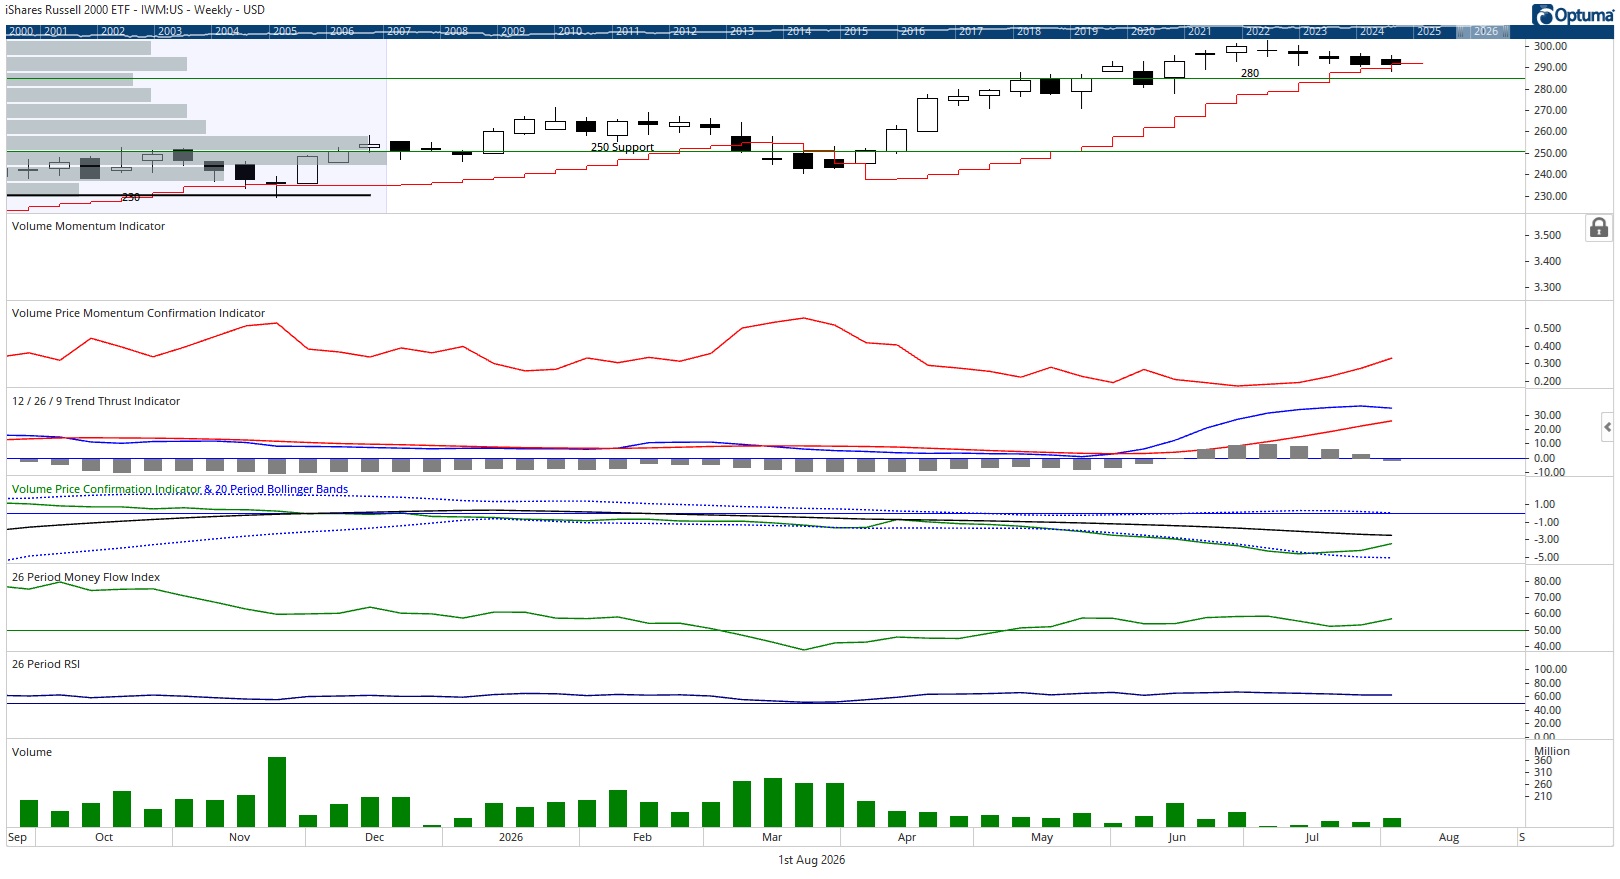1620x879 pixels.
Task: Grab the right handle of the date range slider
Action: tap(1505, 32)
